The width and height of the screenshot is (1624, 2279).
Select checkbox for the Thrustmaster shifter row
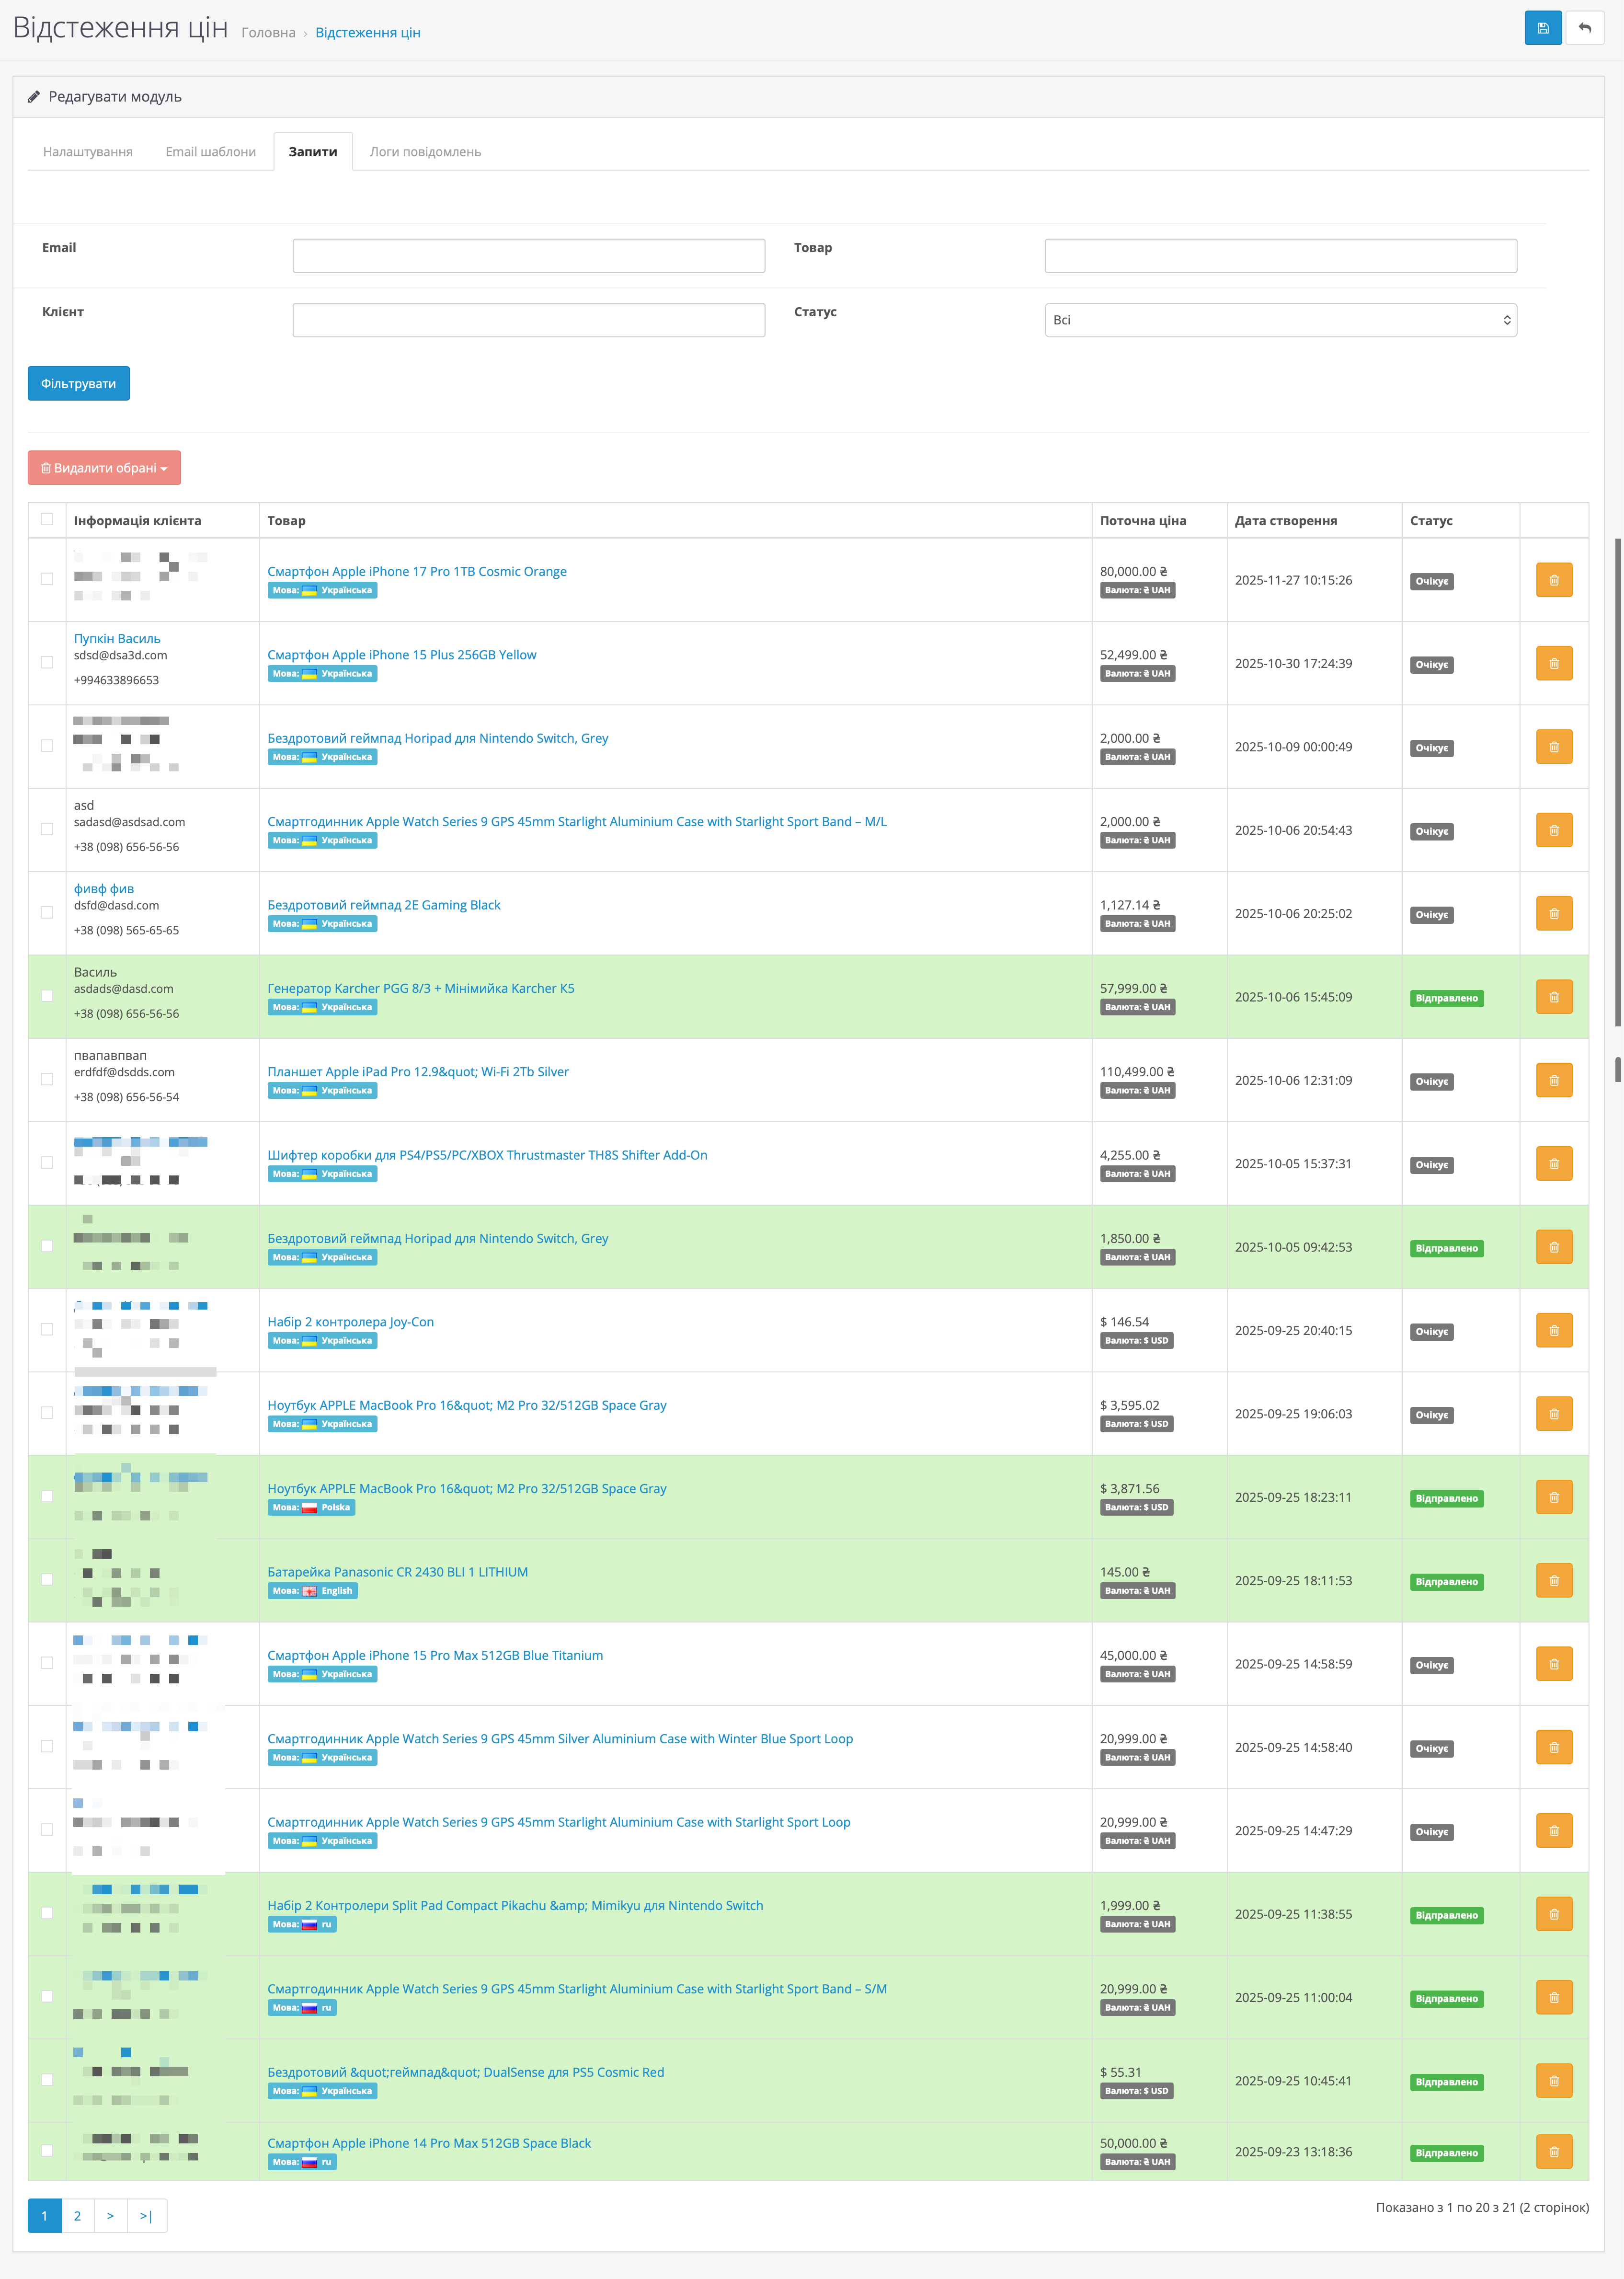[x=47, y=1162]
